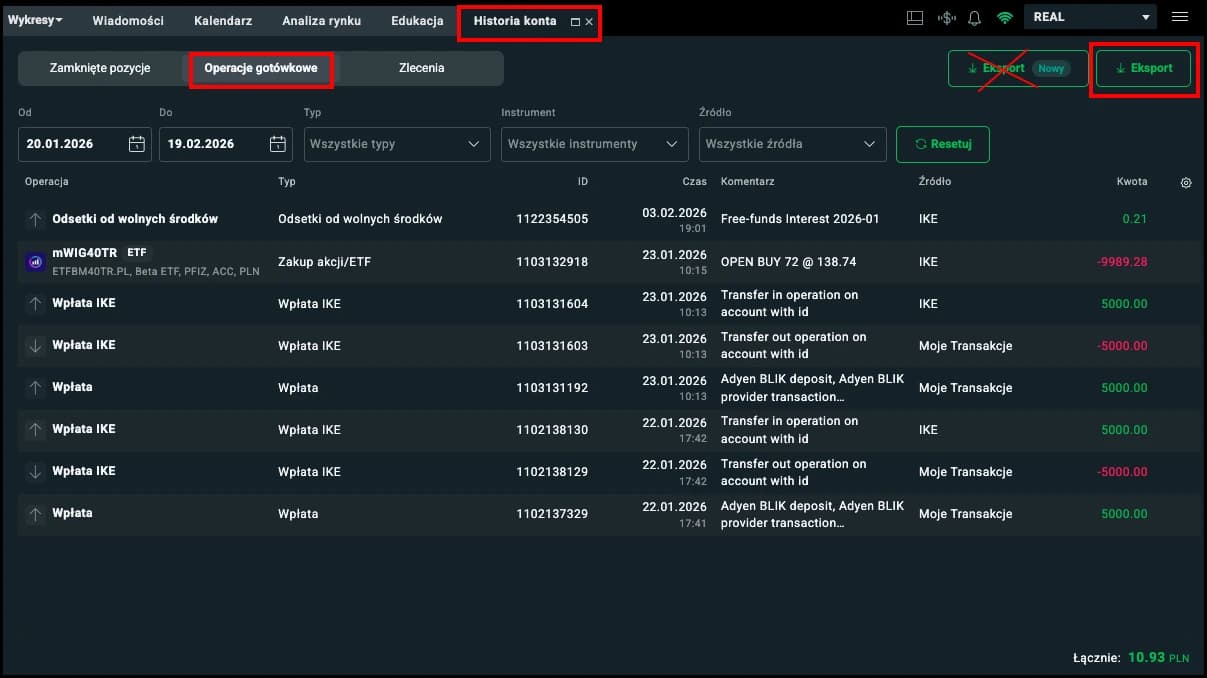Switch to the Zamknięte pozycje tab
The width and height of the screenshot is (1207, 678).
(100, 68)
